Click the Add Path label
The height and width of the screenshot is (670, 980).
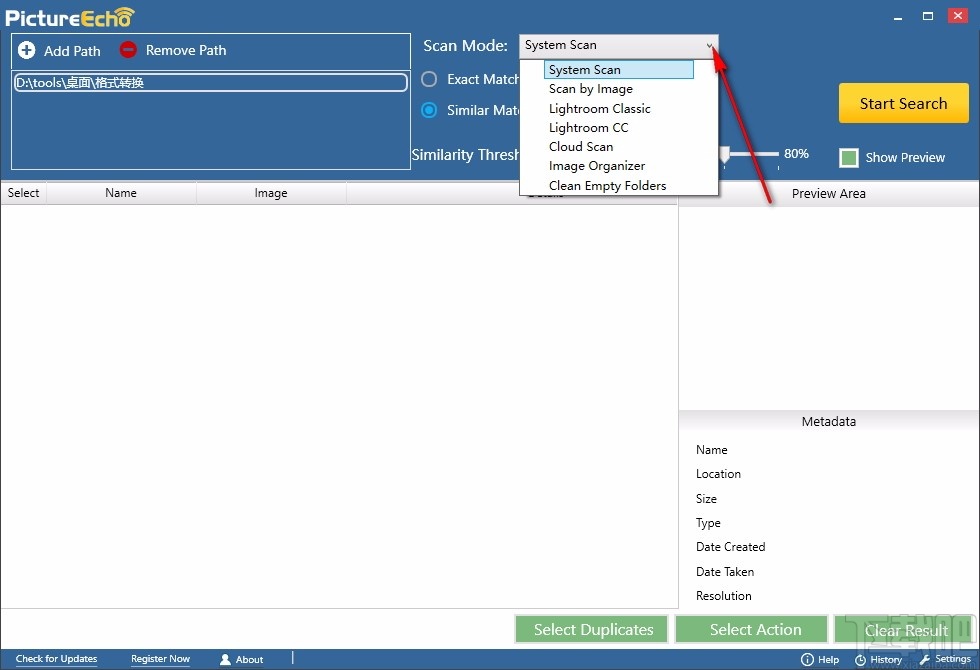[72, 51]
